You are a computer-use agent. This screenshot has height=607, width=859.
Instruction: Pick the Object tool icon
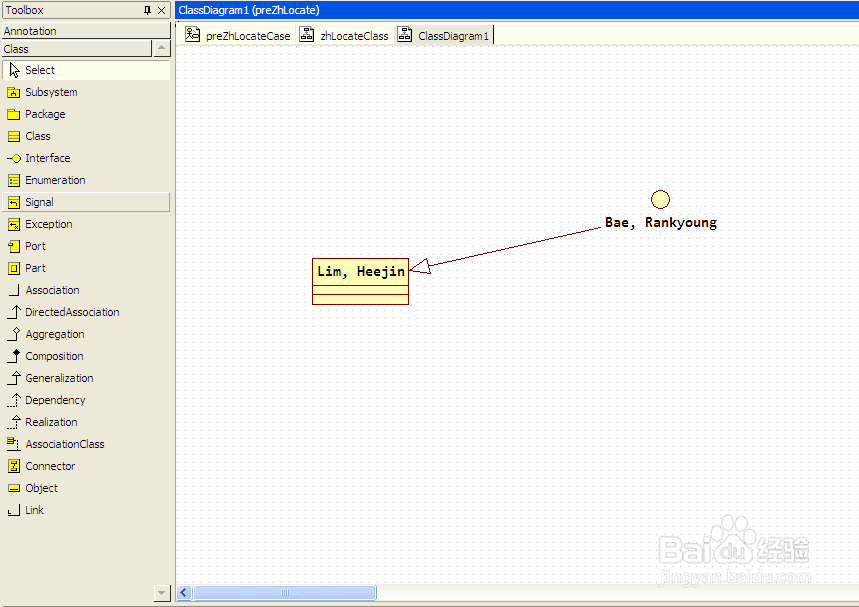tap(14, 488)
